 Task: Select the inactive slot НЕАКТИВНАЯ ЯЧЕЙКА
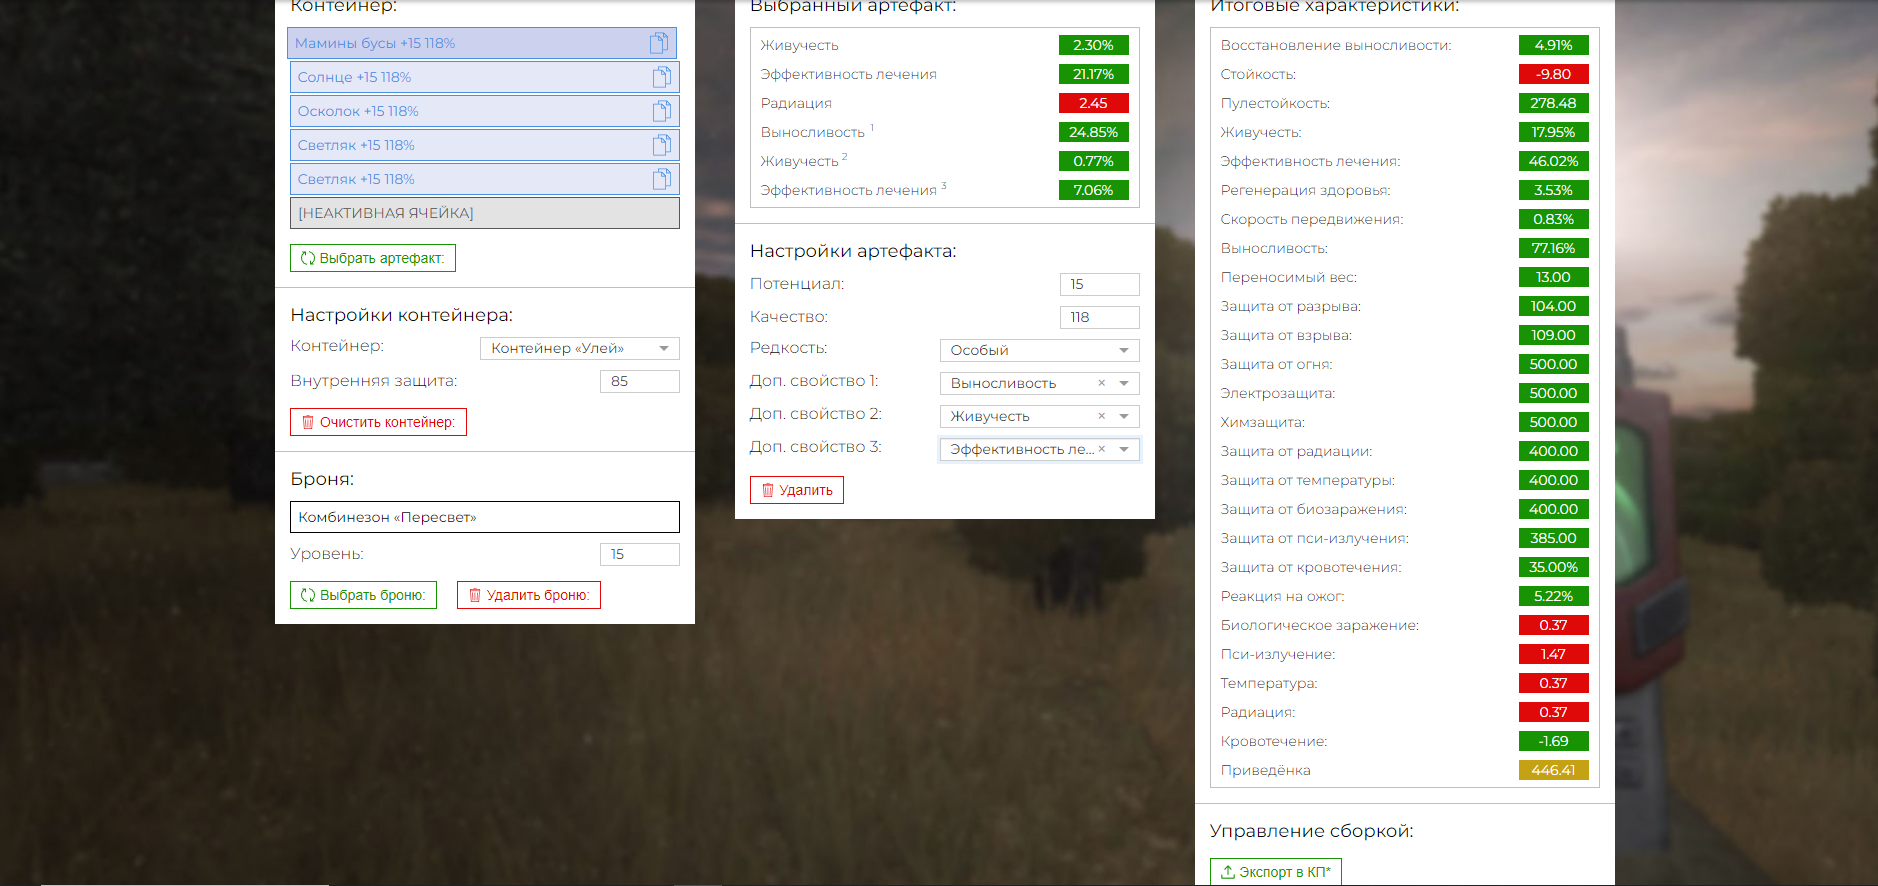point(484,213)
